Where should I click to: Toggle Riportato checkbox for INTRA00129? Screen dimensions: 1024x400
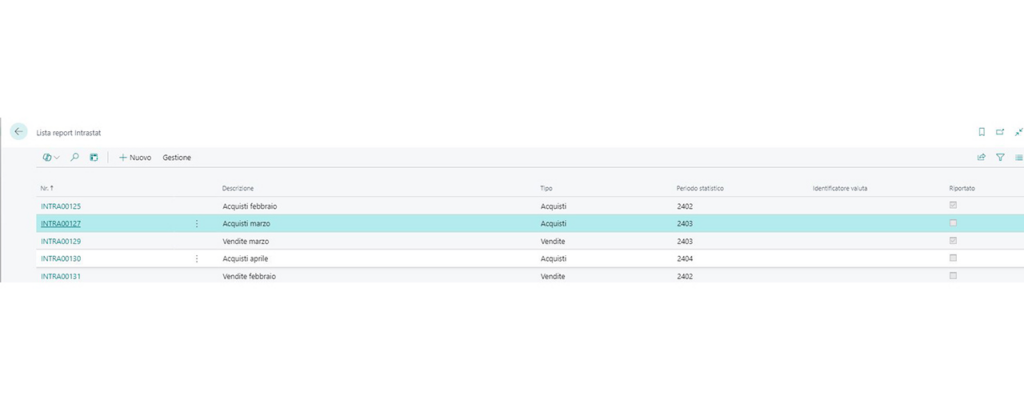click(953, 241)
